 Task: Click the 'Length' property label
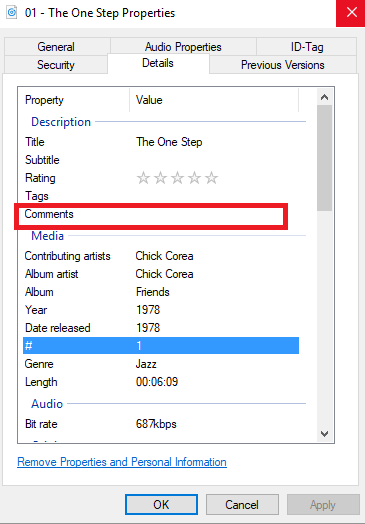[41, 382]
